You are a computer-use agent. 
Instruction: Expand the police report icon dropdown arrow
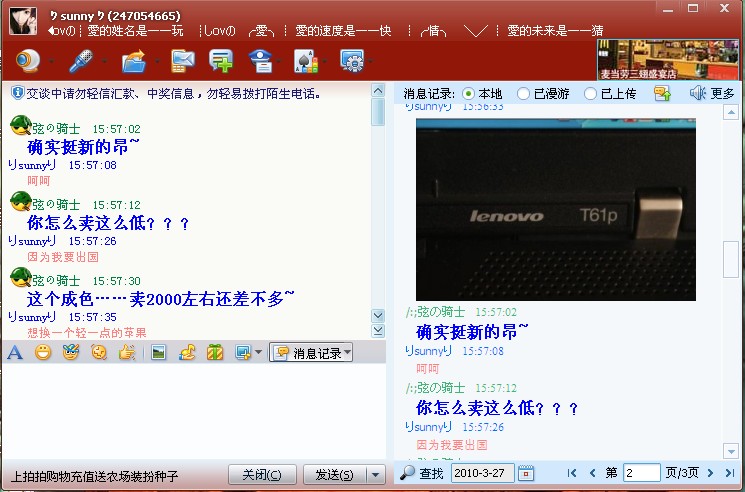pyautogui.click(x=279, y=61)
